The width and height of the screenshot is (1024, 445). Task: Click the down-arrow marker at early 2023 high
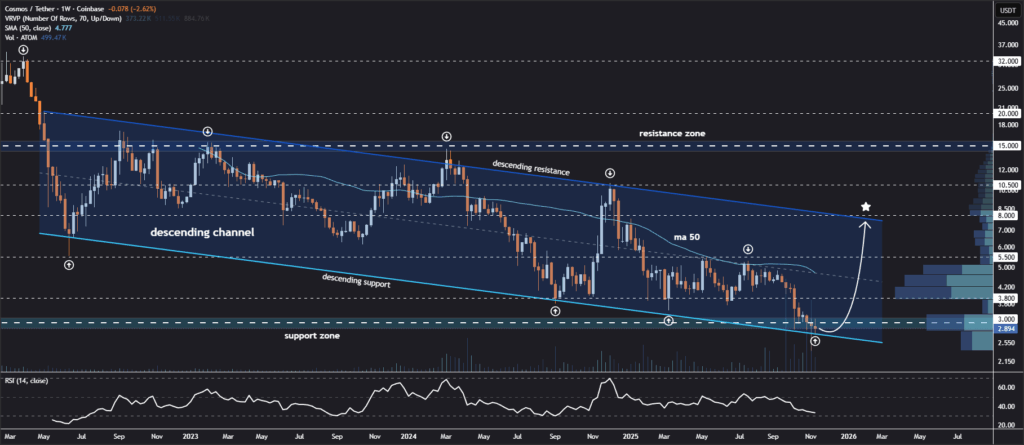click(x=207, y=132)
